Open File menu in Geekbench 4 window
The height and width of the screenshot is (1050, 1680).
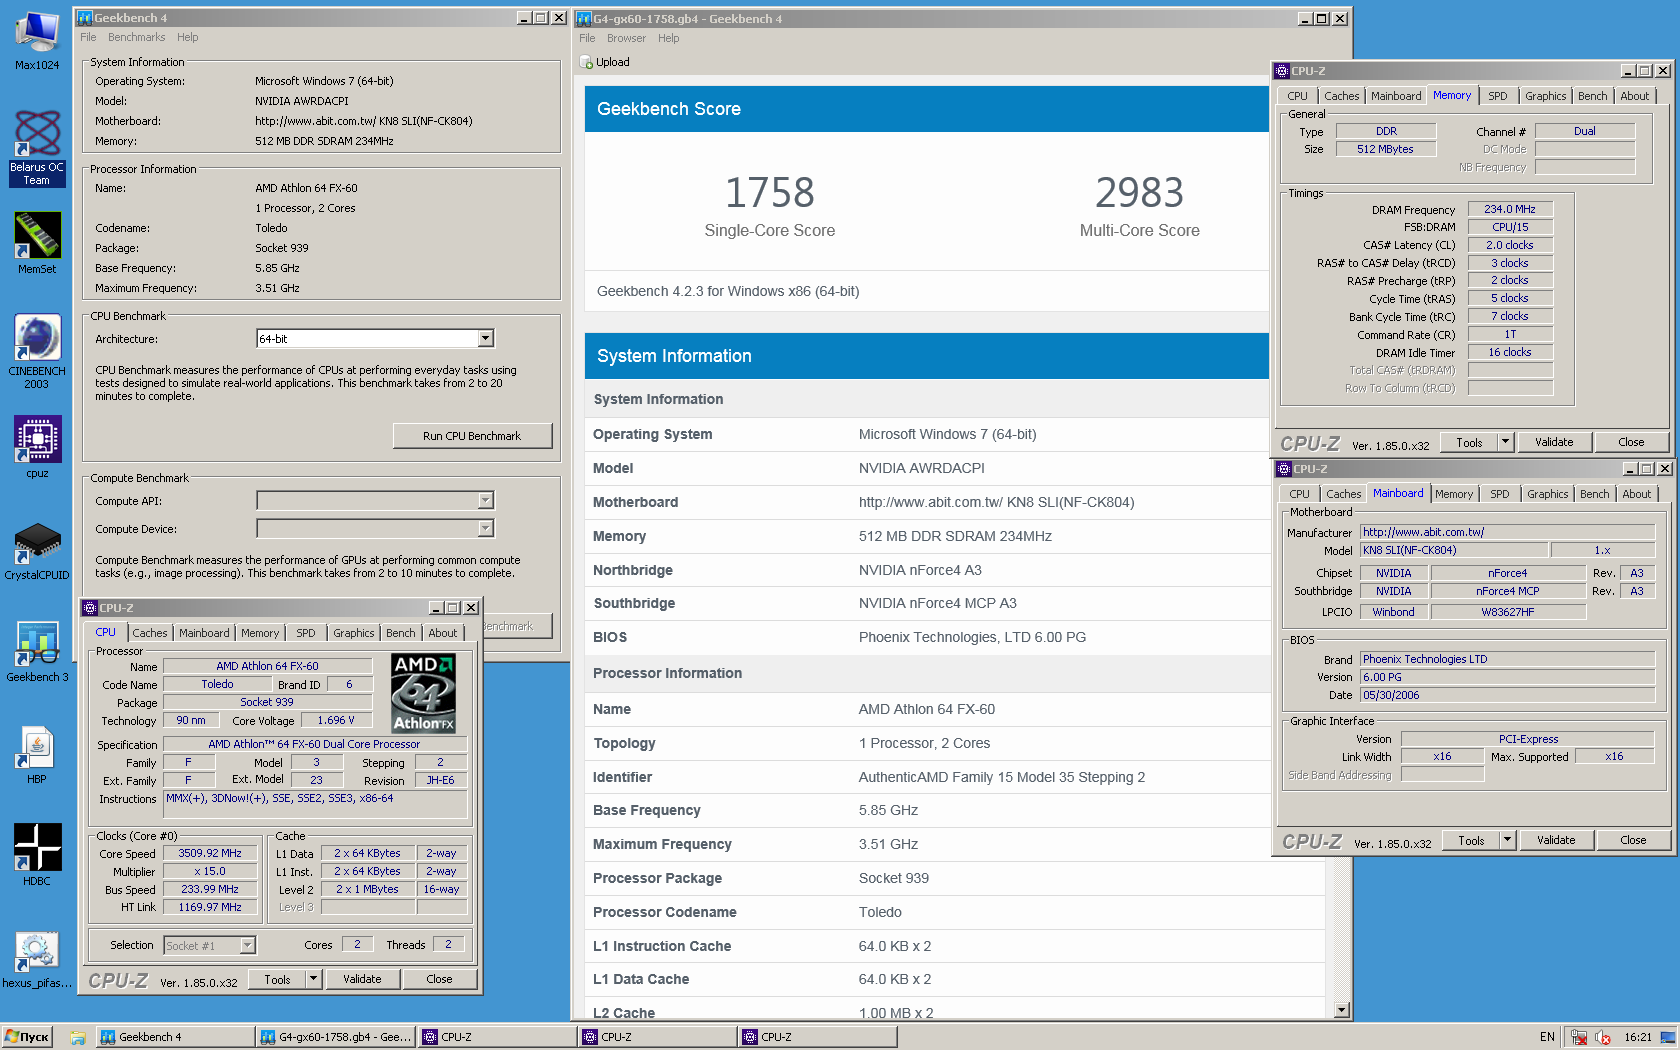(88, 37)
